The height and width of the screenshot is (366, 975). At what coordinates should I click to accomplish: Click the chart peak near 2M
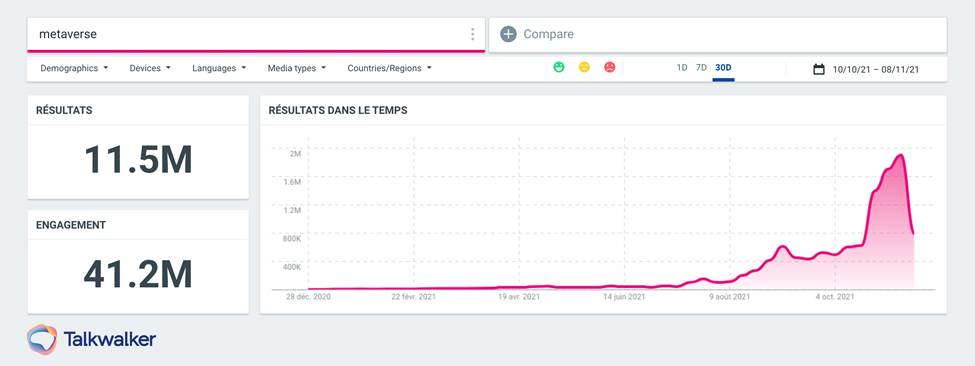[x=900, y=155]
